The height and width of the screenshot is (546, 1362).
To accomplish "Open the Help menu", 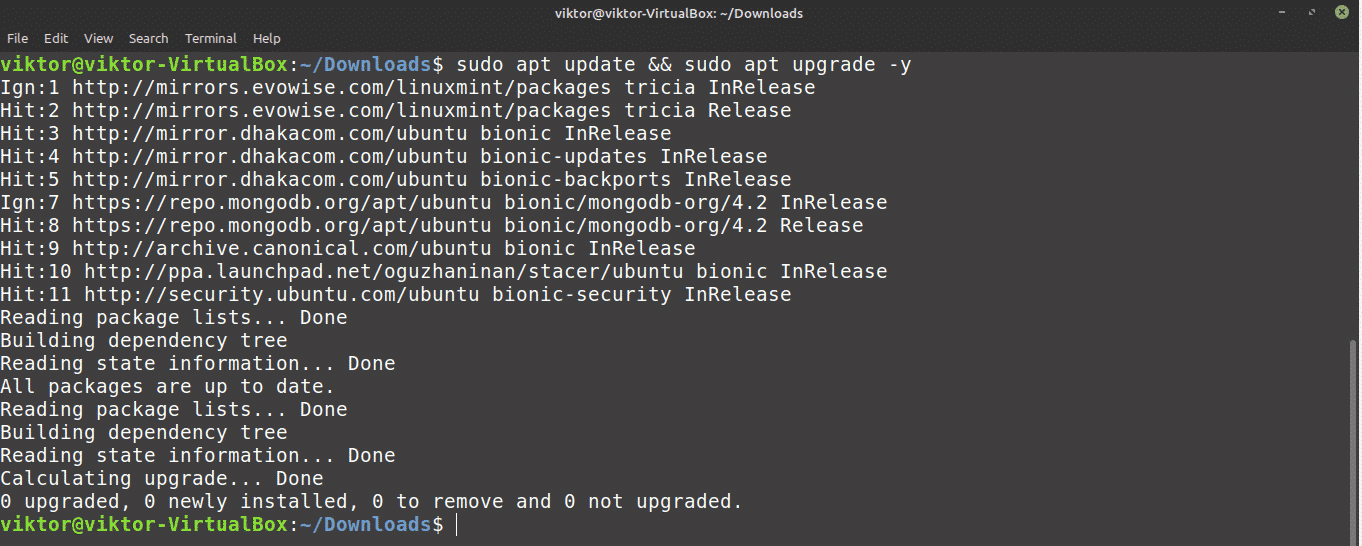I will [266, 38].
